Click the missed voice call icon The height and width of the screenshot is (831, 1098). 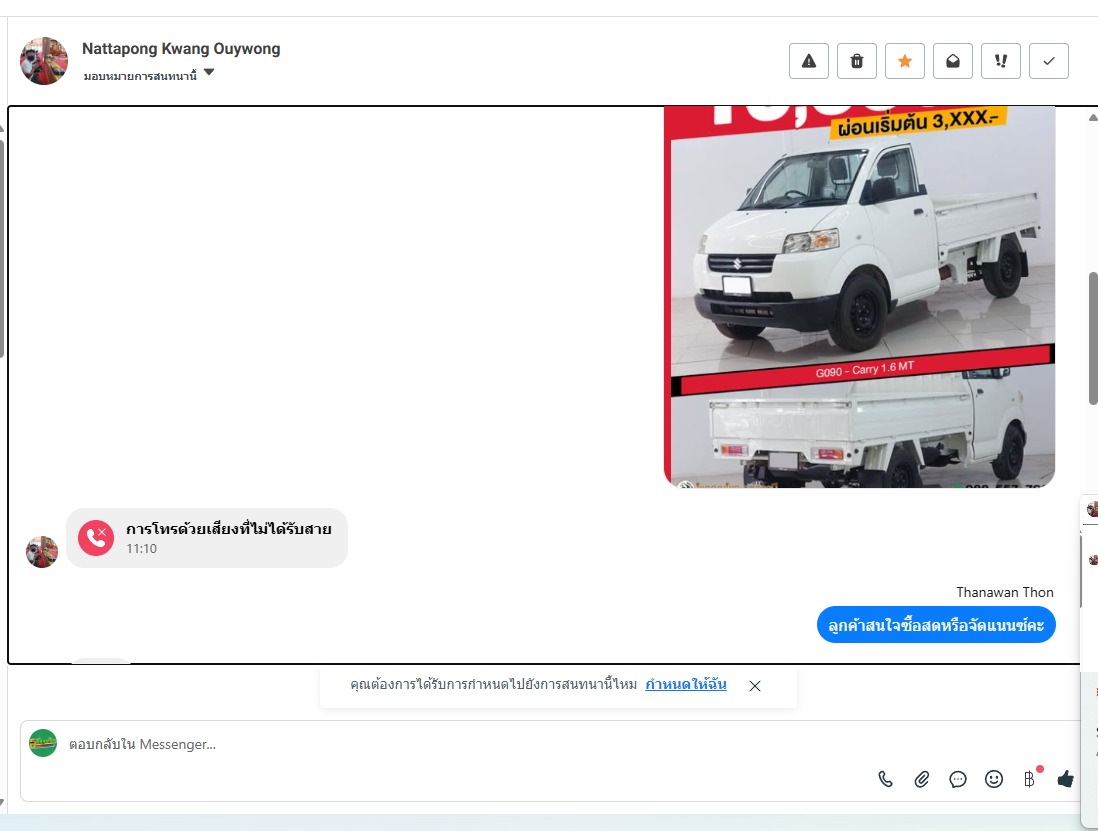pos(96,538)
